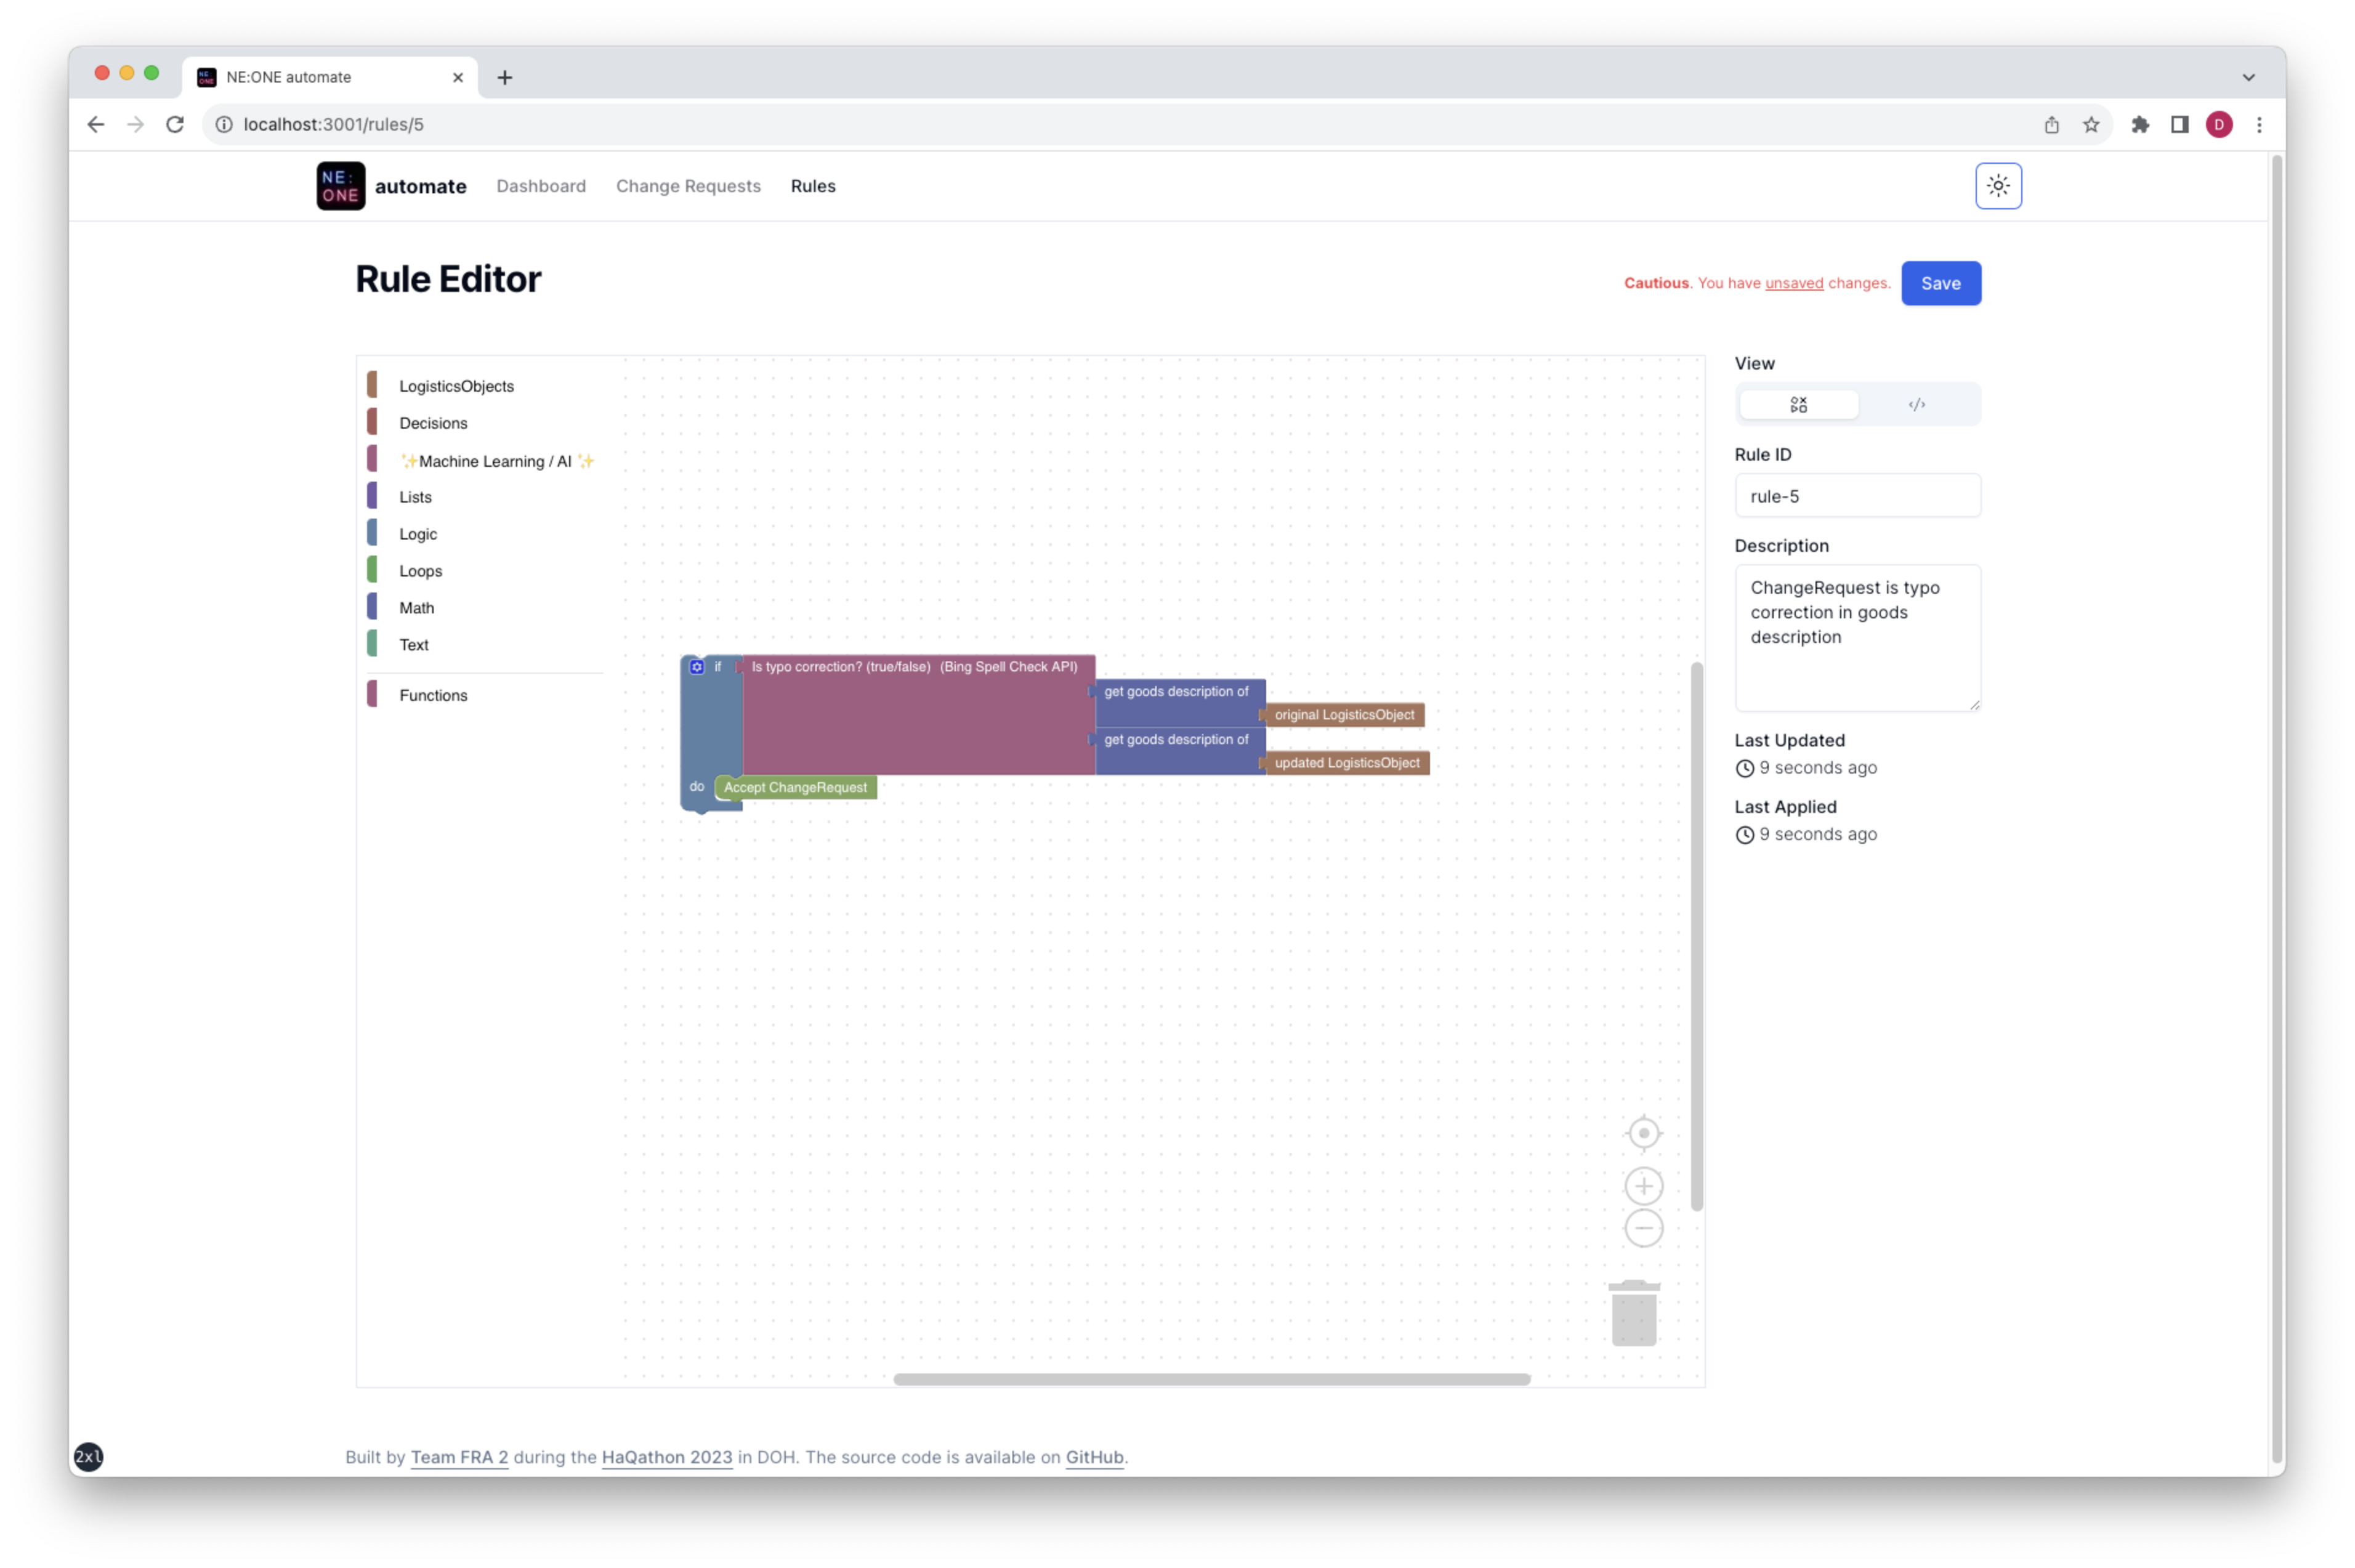Open the Logic toolbox category
Screen dimensions: 2355x1568
(418, 534)
